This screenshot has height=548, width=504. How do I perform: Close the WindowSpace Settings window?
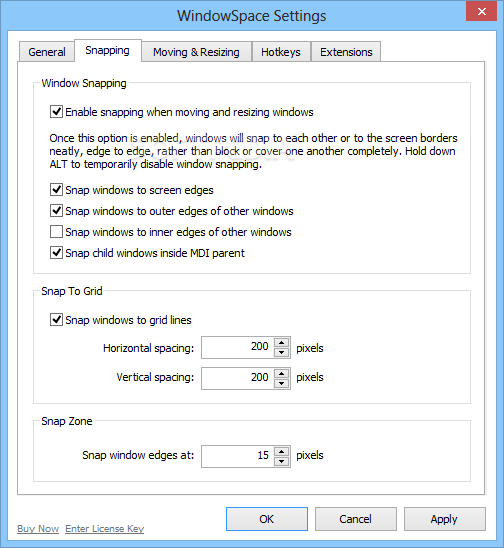(x=482, y=12)
